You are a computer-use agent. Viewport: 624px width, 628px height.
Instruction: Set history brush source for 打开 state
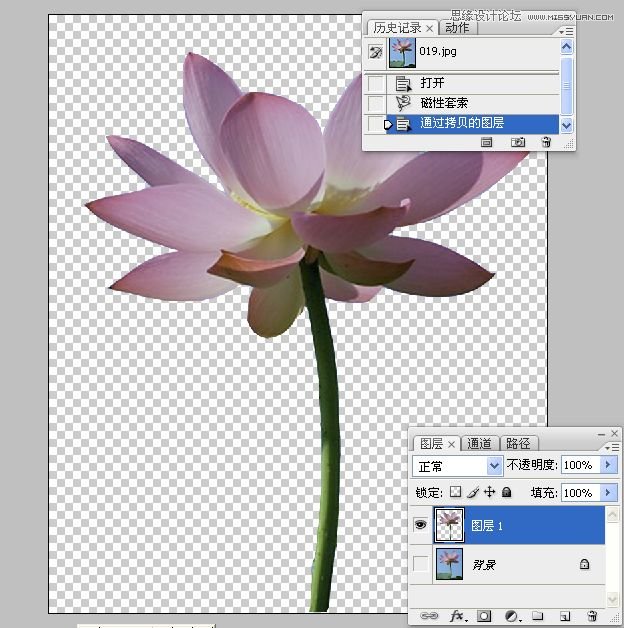tap(376, 84)
